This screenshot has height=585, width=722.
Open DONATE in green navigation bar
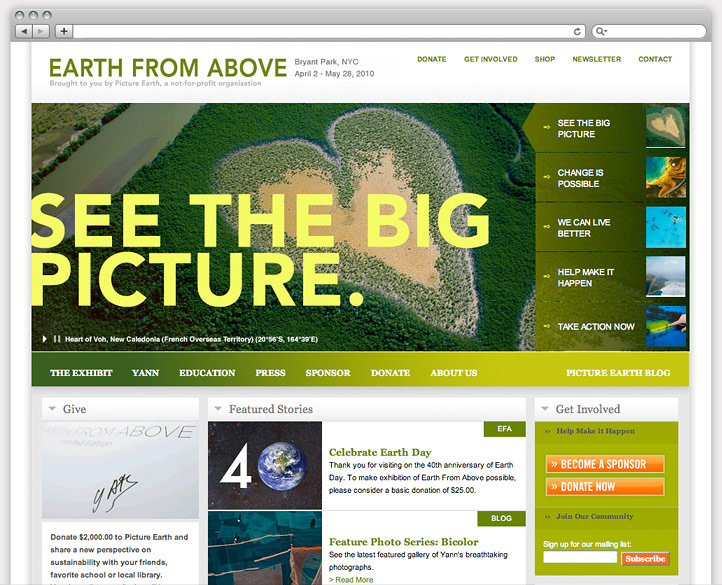click(390, 373)
